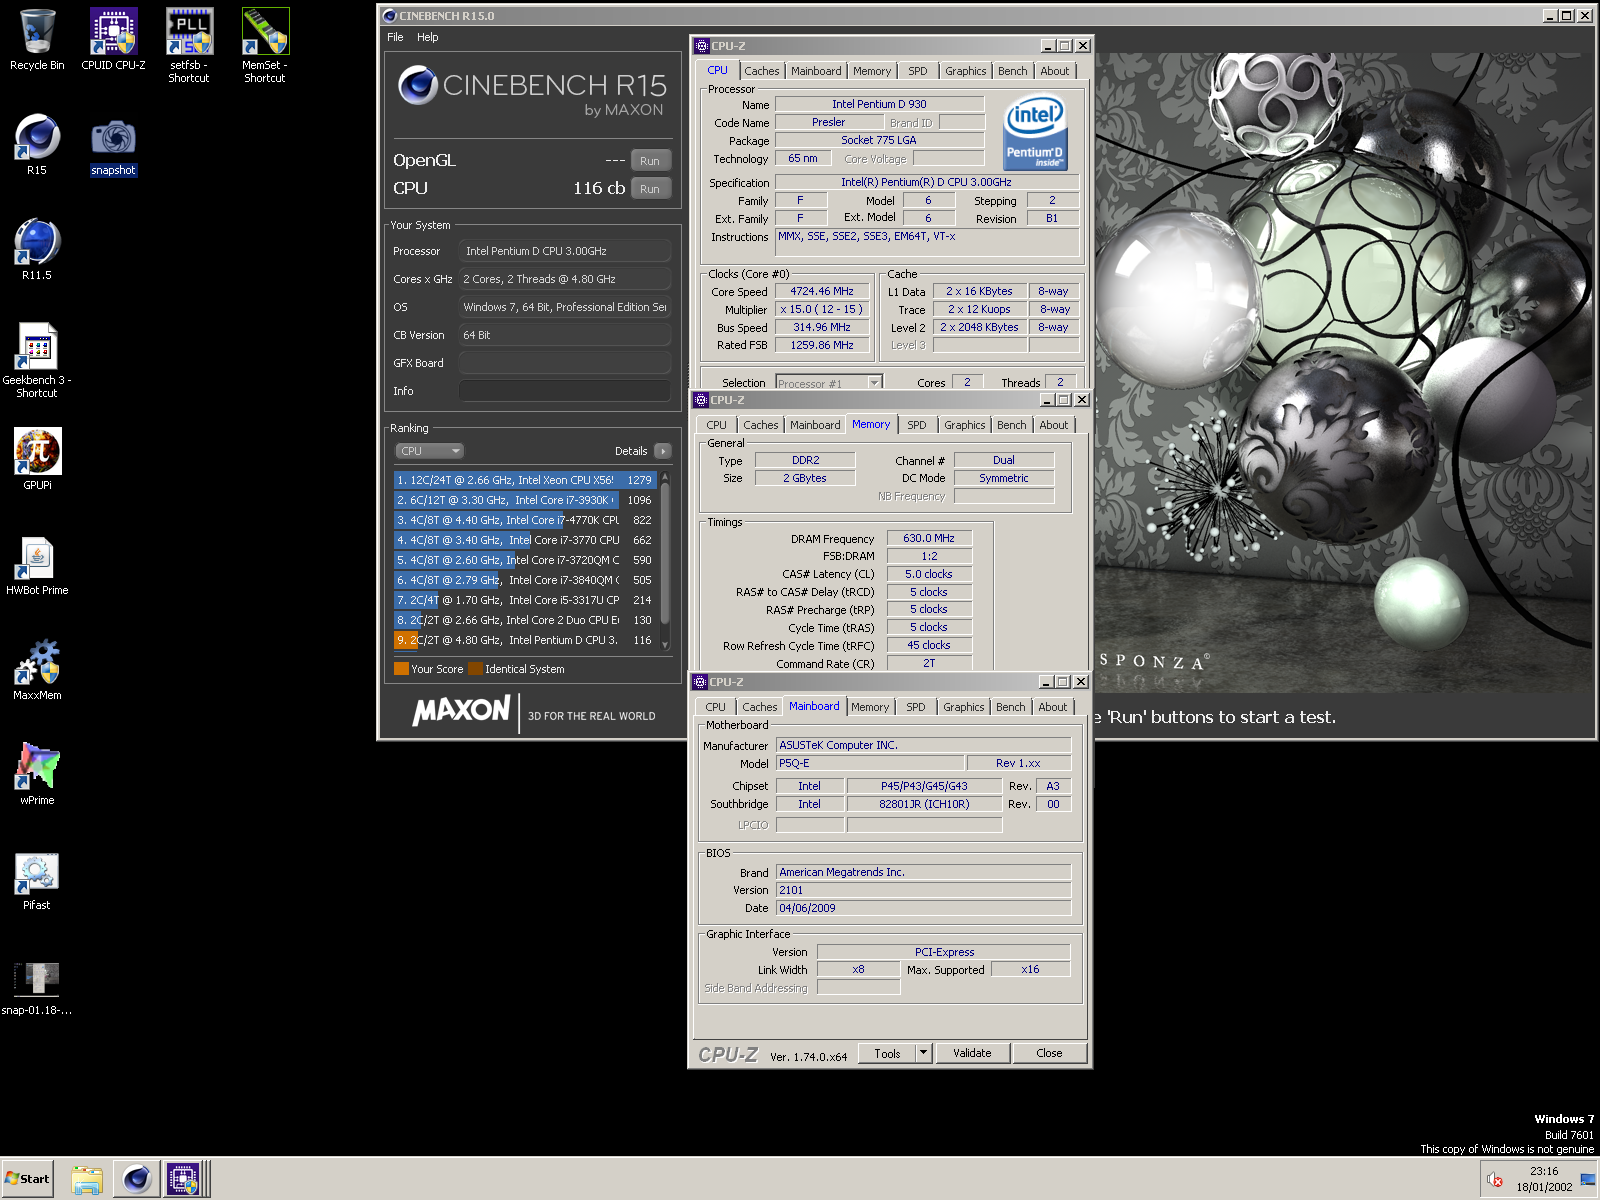Select the Pentium D 4.80 GHz ranking row

pyautogui.click(x=525, y=640)
